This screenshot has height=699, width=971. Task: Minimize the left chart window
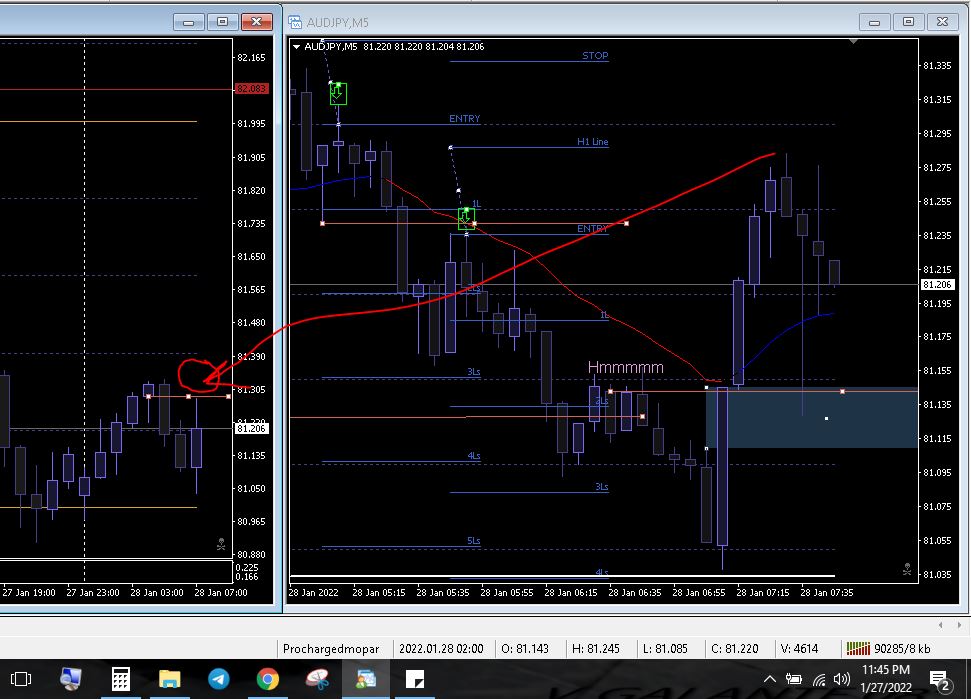click(x=189, y=22)
